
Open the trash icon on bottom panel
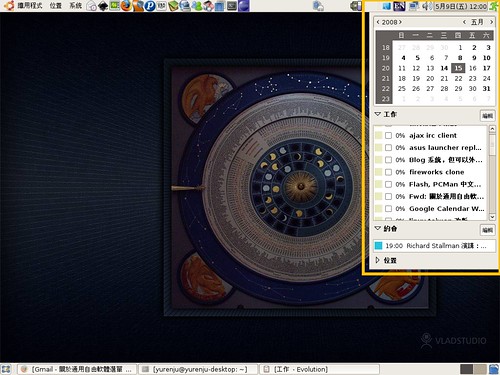494,369
